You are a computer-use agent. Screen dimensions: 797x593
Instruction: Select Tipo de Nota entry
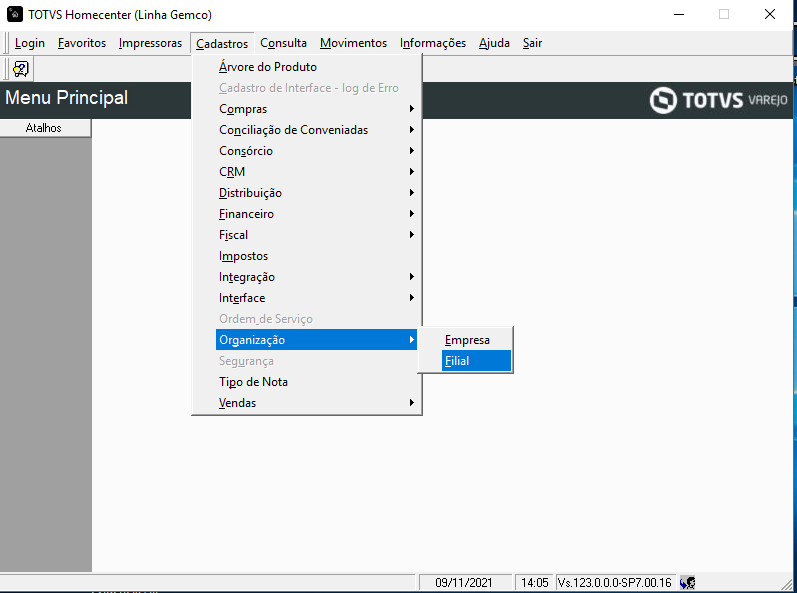[316, 382]
